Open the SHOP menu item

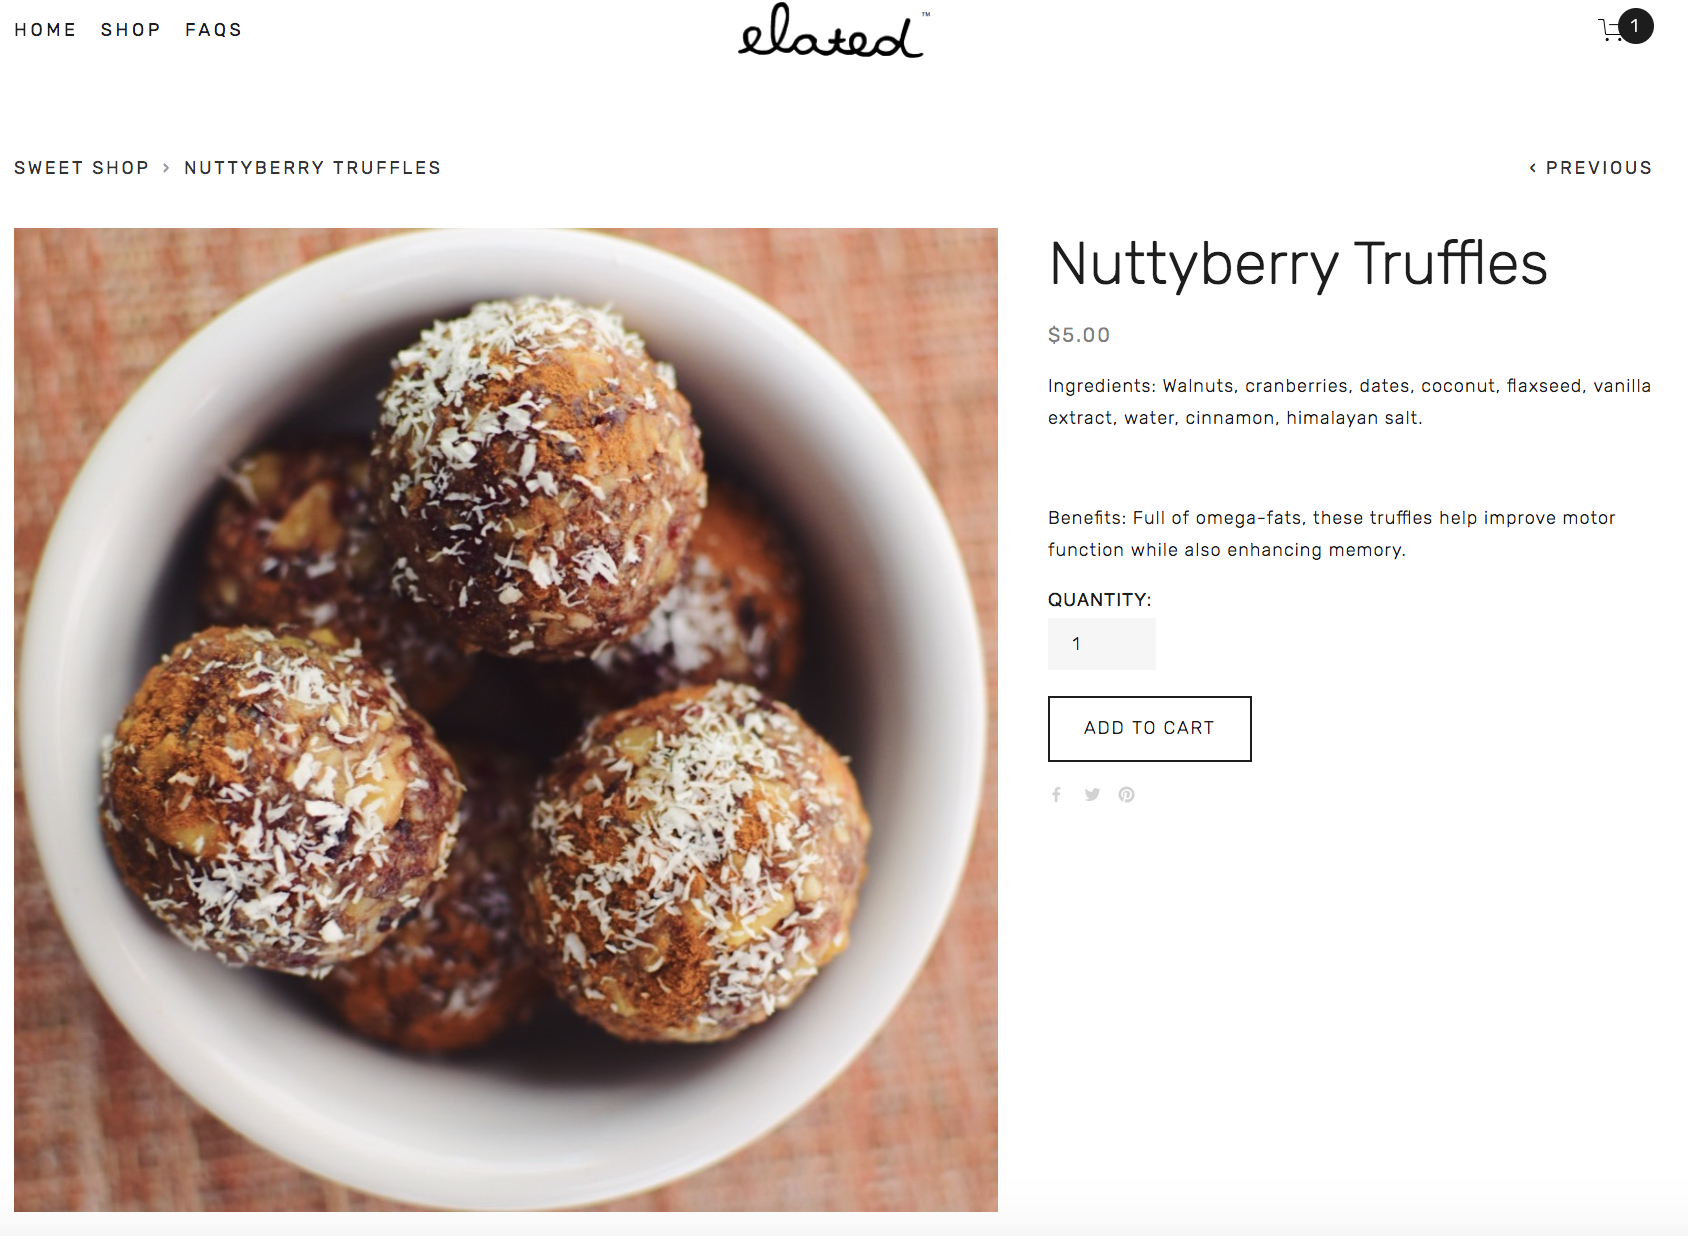point(131,30)
